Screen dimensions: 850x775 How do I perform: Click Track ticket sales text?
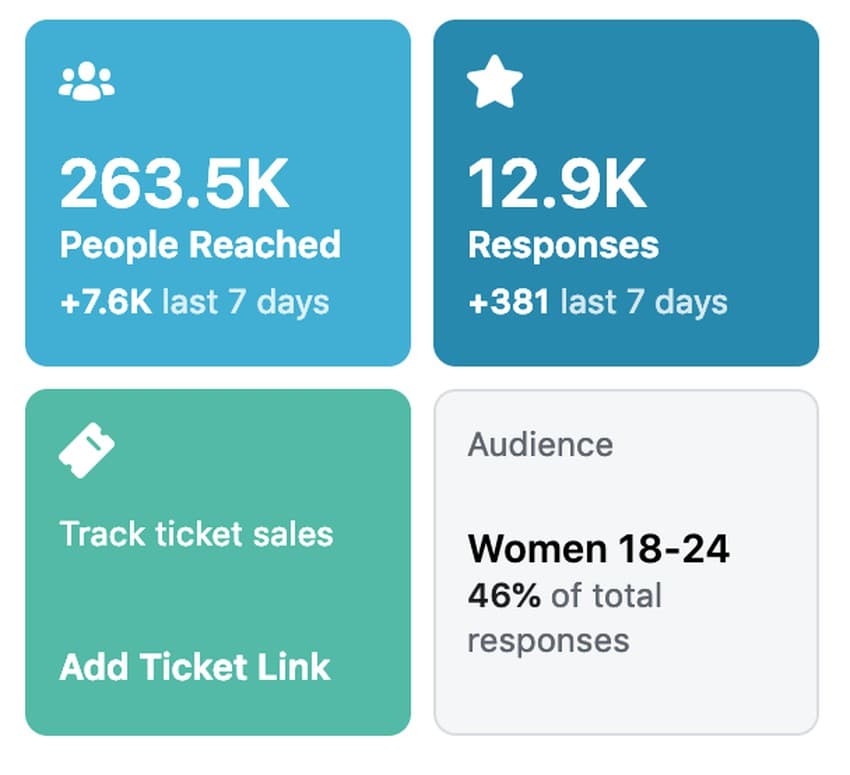[196, 534]
